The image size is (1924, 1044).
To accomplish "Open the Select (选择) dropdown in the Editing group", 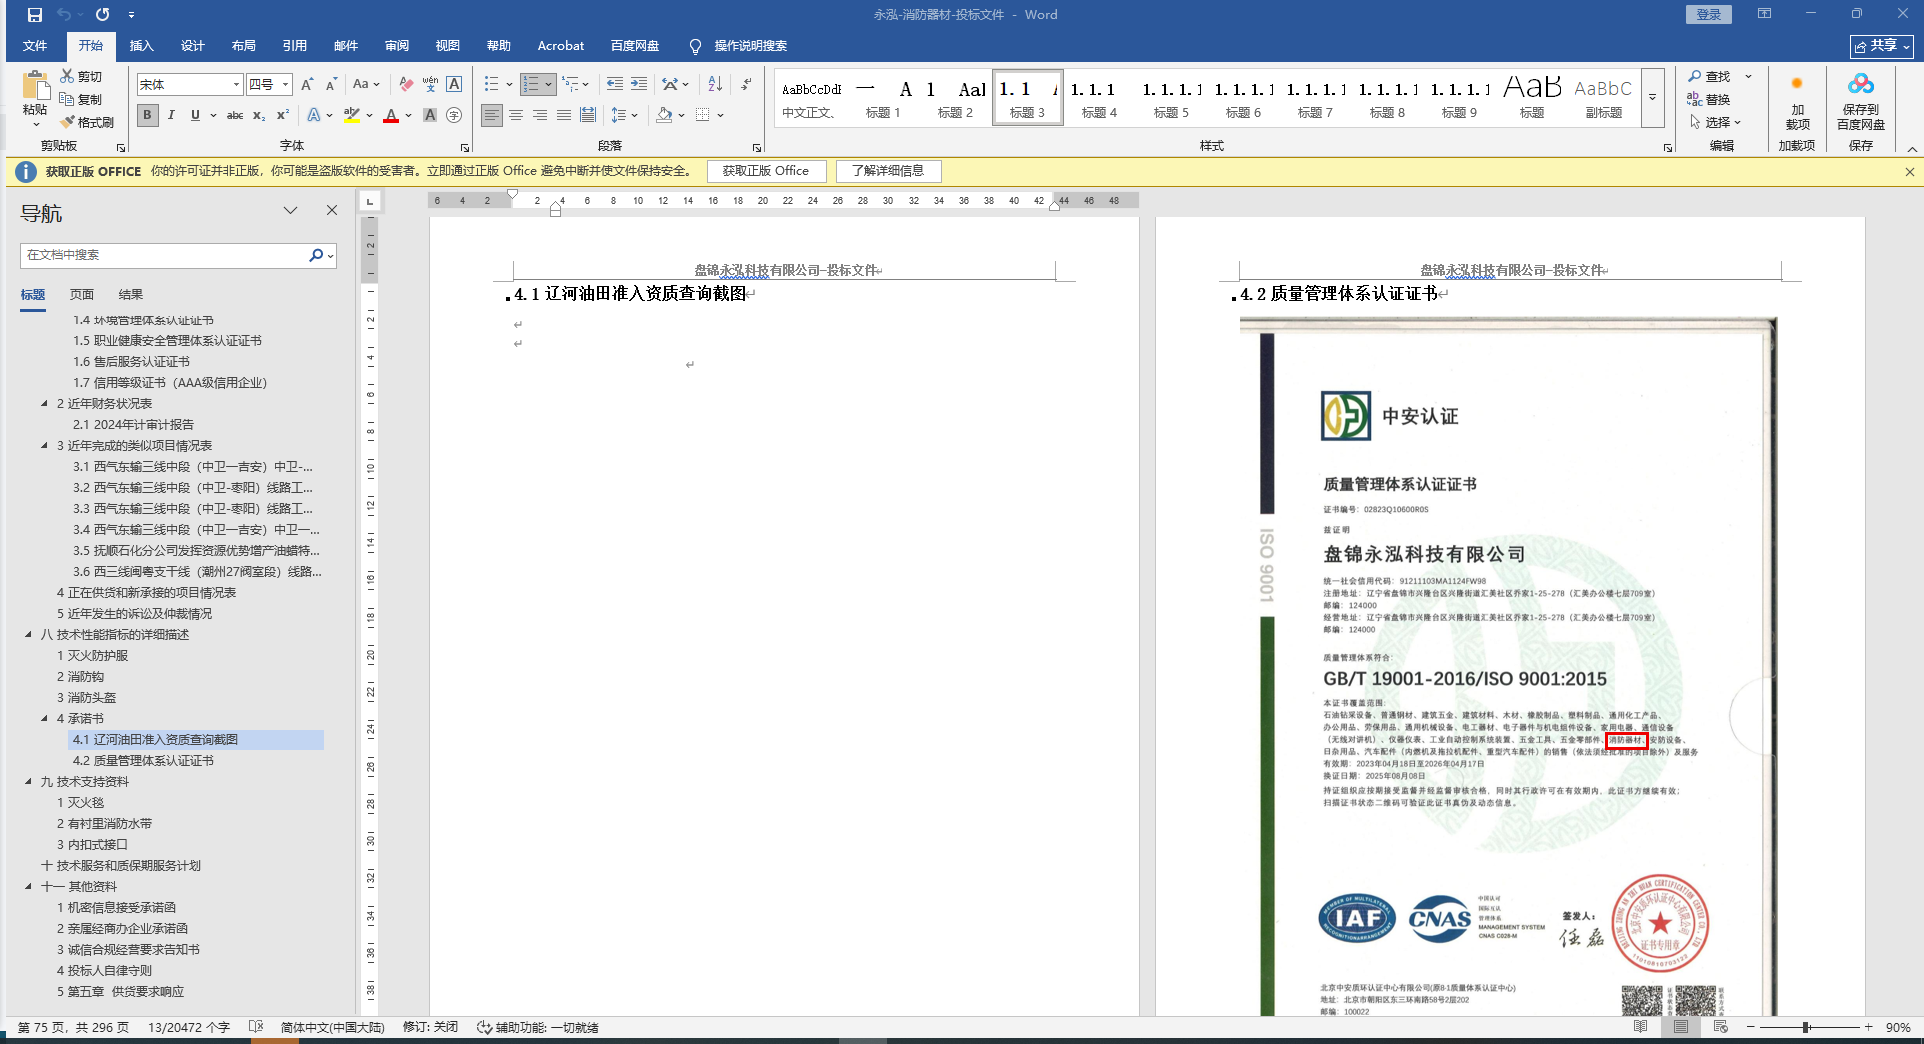I will (1716, 122).
